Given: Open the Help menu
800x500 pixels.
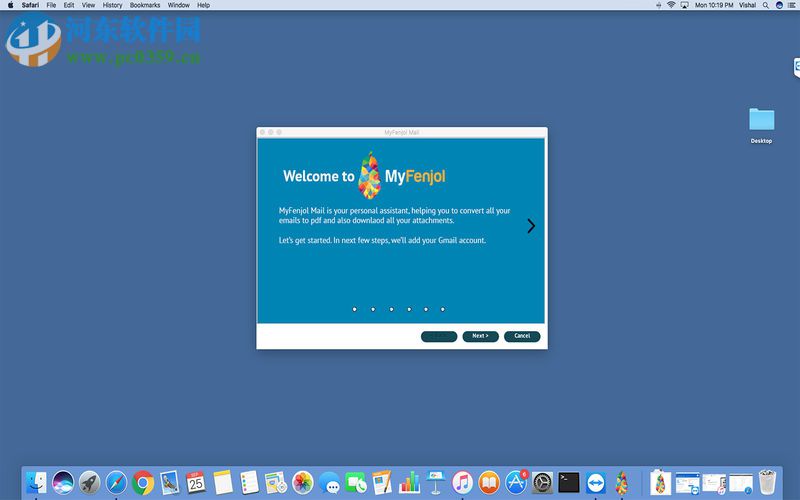Looking at the screenshot, I should pos(204,5).
